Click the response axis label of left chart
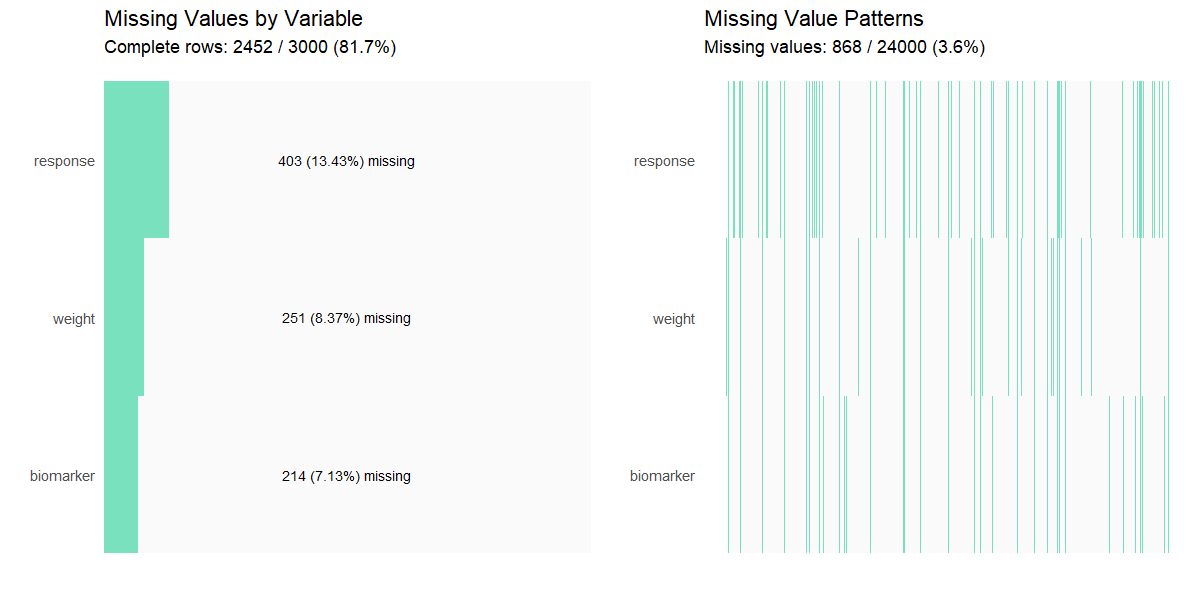This screenshot has height=600, width=1200. point(64,161)
